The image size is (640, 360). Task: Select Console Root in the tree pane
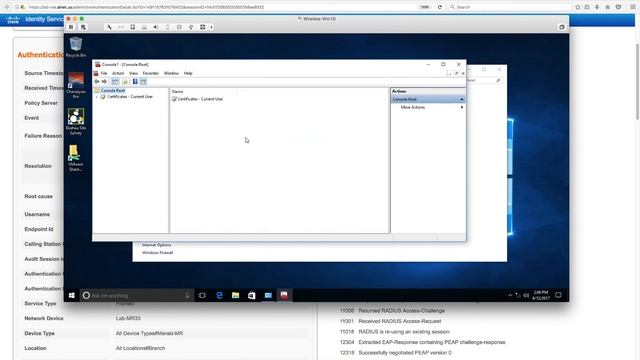(x=113, y=91)
